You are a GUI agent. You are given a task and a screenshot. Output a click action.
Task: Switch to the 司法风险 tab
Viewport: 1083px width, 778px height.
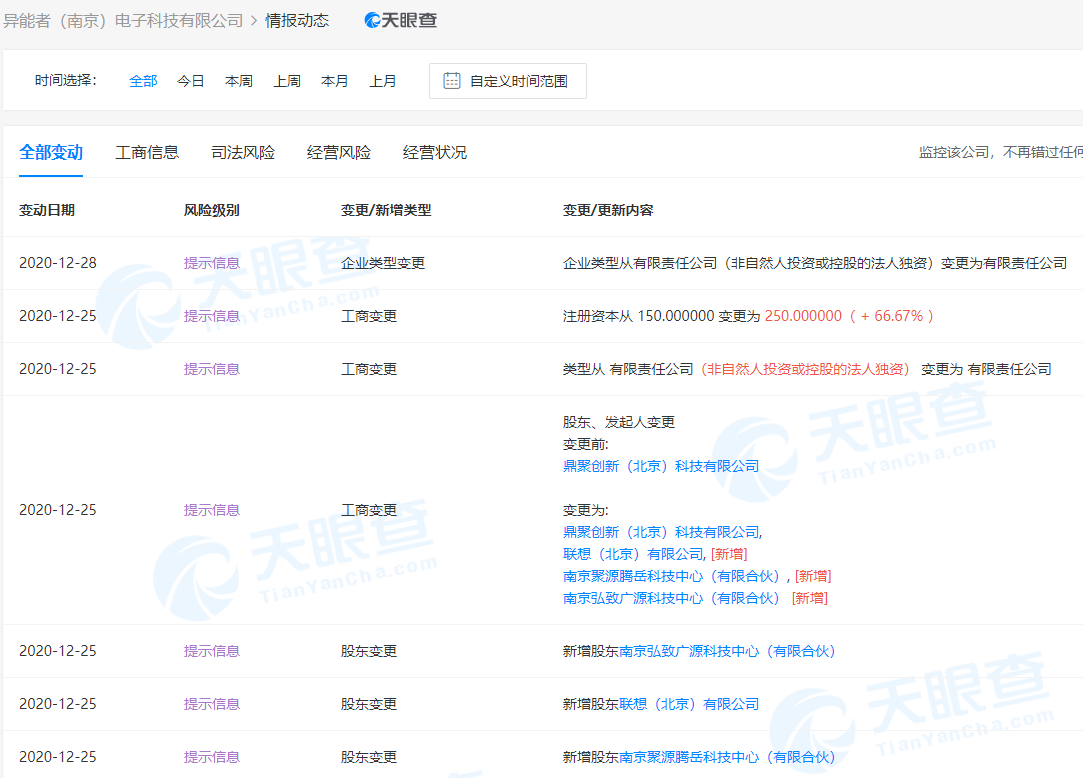point(243,152)
